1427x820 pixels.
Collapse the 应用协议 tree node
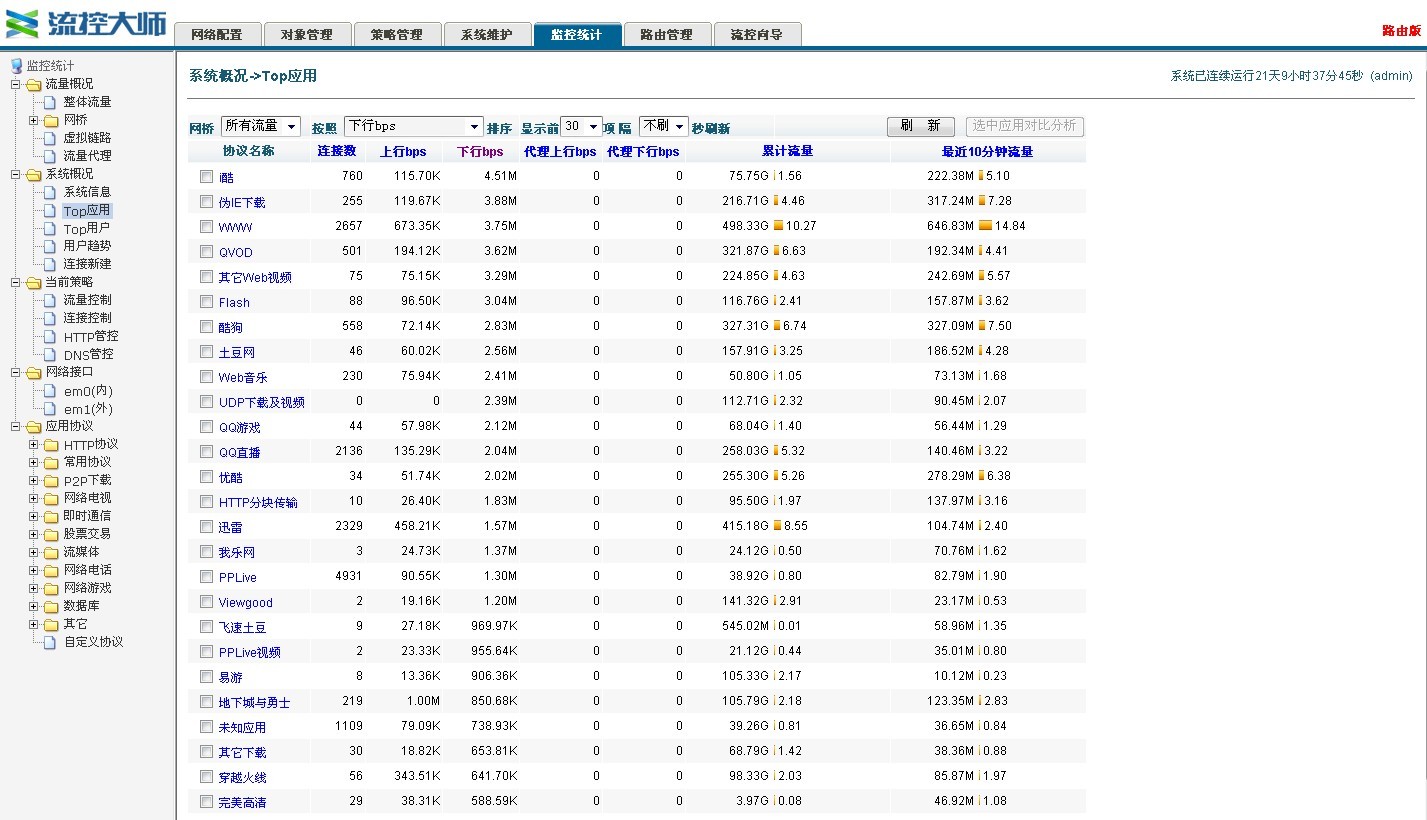(x=16, y=426)
